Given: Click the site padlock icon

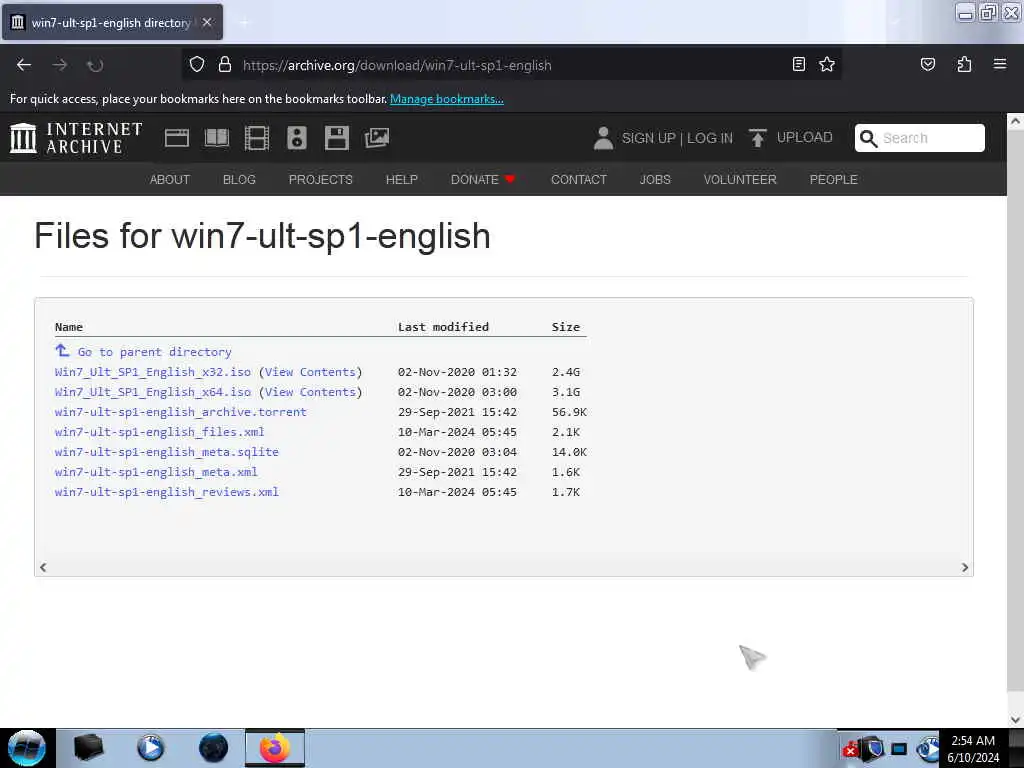Looking at the screenshot, I should 225,65.
